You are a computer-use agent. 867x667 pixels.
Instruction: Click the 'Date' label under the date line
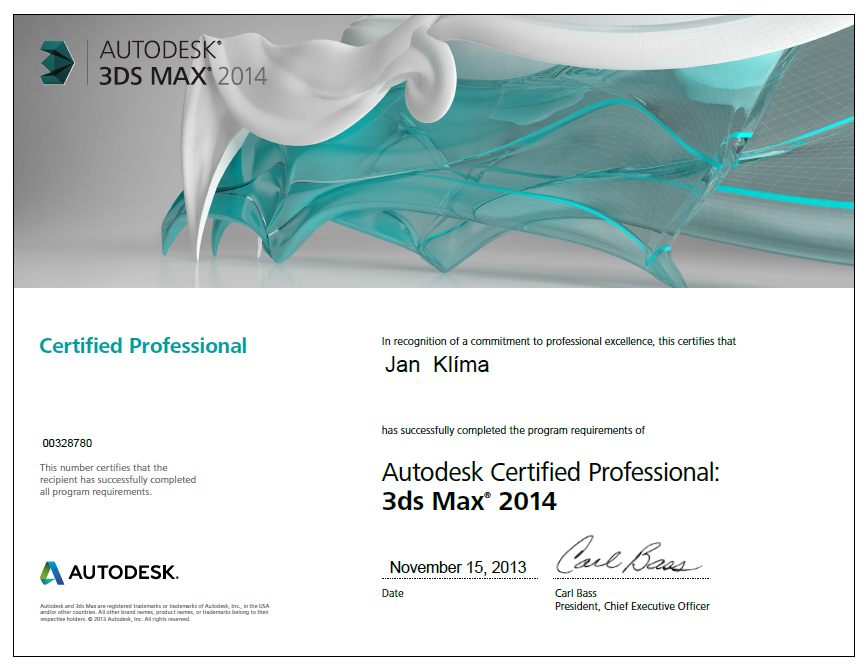pos(393,593)
